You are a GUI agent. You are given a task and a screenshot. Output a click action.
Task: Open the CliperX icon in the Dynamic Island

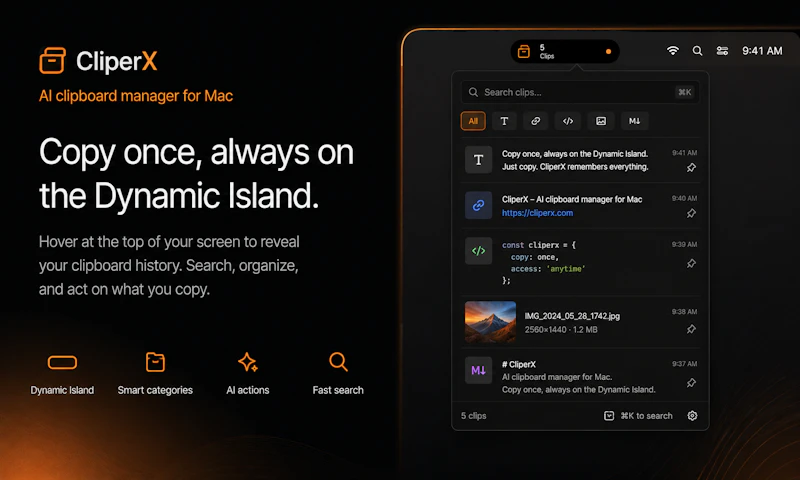click(x=524, y=52)
